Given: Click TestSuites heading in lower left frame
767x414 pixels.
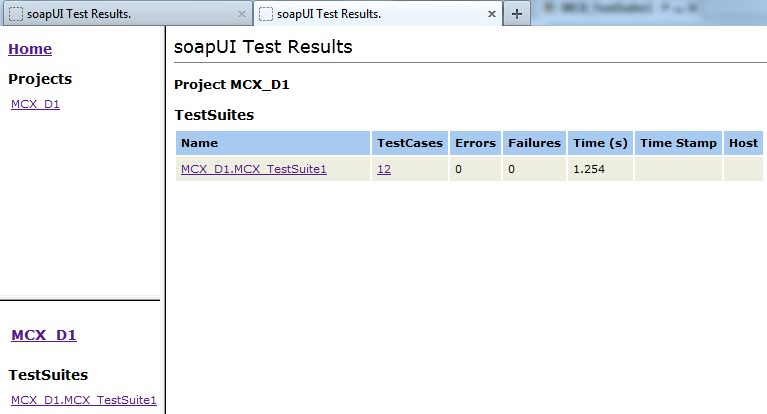Looking at the screenshot, I should pos(48,375).
